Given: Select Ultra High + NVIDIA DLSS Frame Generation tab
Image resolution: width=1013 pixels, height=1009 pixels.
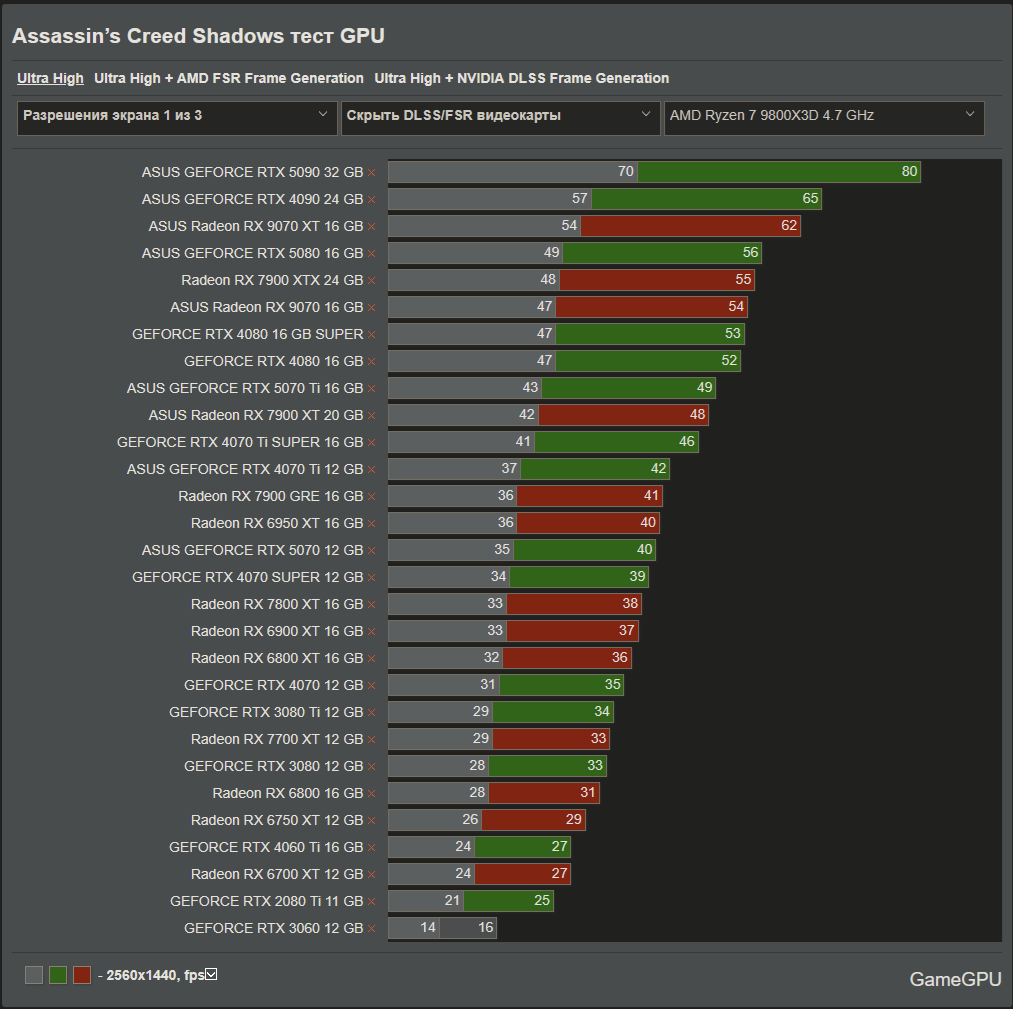Looking at the screenshot, I should 521,78.
